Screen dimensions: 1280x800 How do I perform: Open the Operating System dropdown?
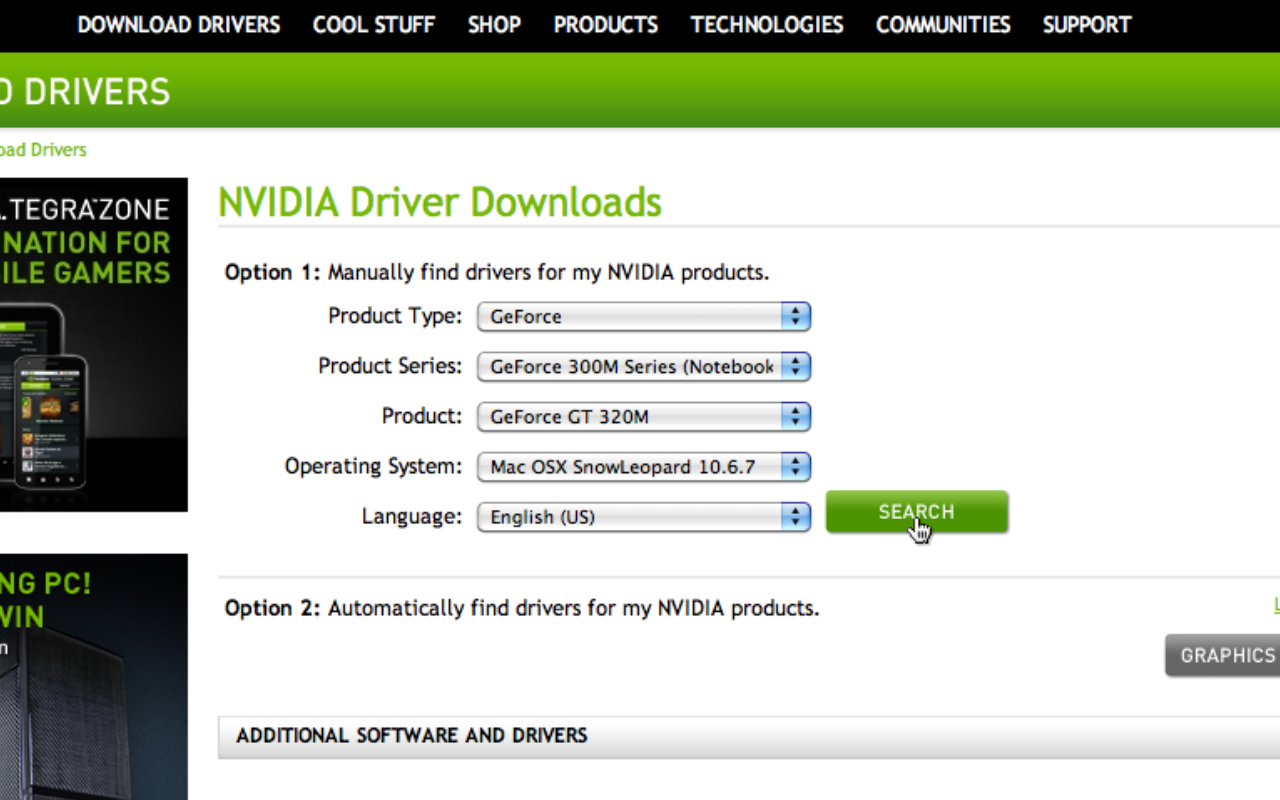(644, 467)
